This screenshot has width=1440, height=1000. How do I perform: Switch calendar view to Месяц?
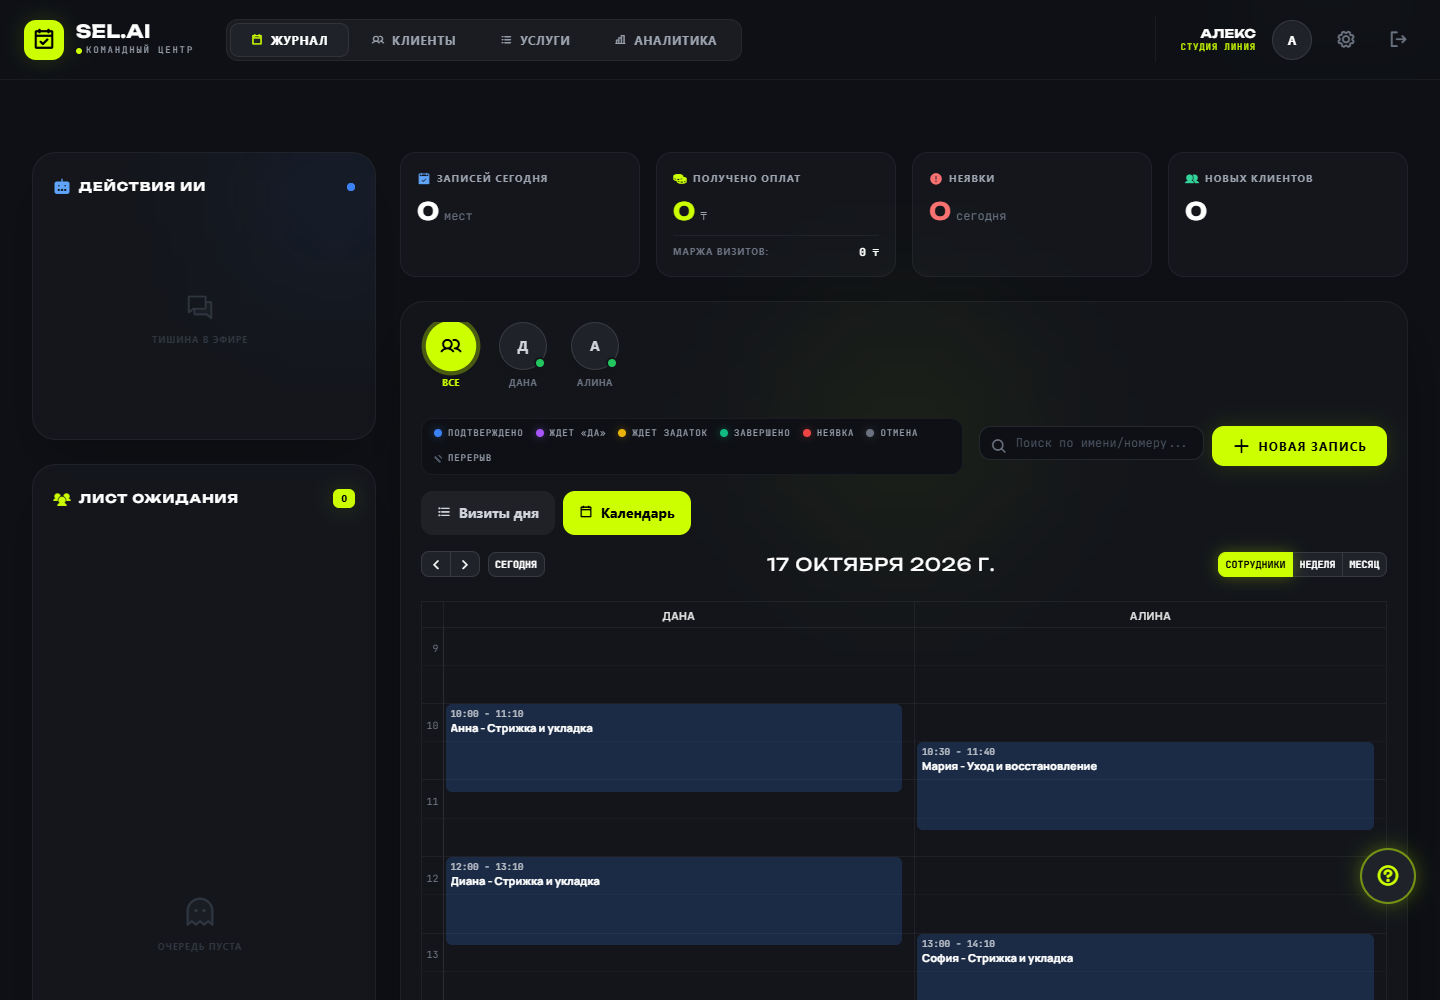pos(1364,565)
